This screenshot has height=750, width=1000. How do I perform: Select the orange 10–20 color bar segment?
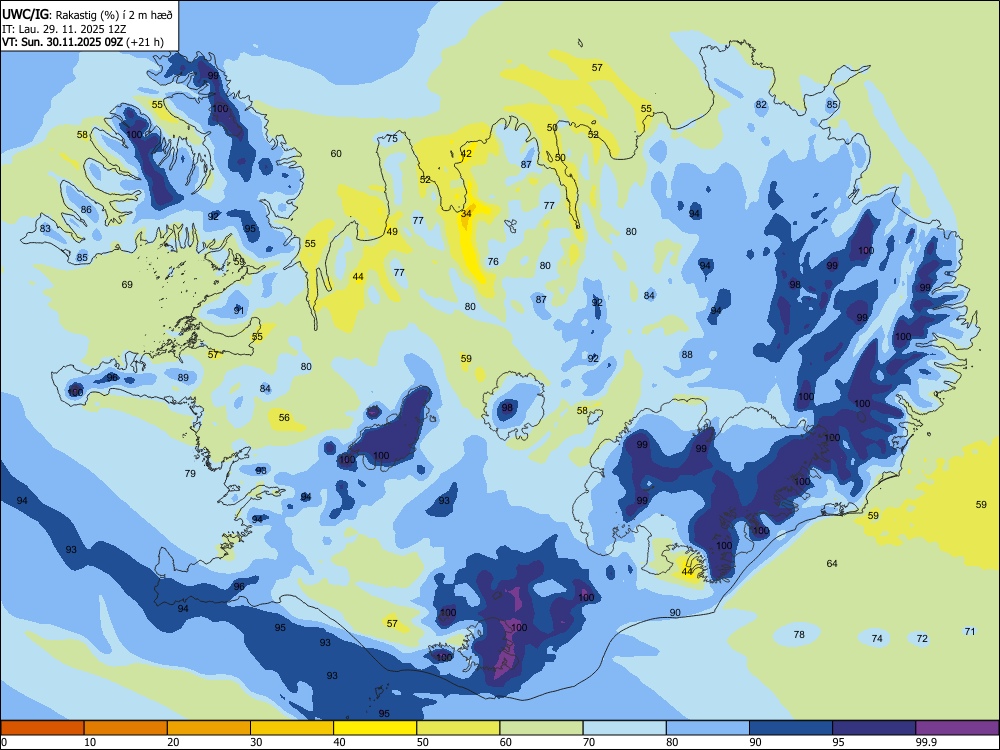tap(126, 728)
